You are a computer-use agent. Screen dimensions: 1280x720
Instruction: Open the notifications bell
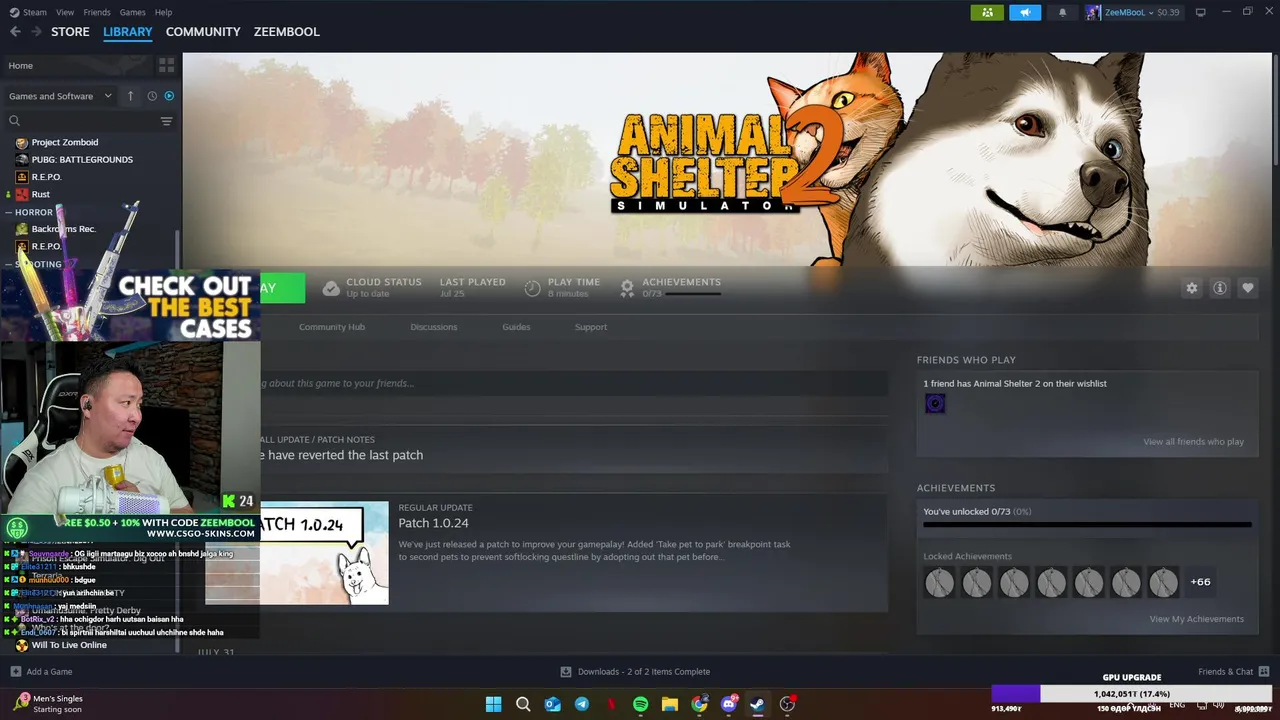tap(1062, 12)
